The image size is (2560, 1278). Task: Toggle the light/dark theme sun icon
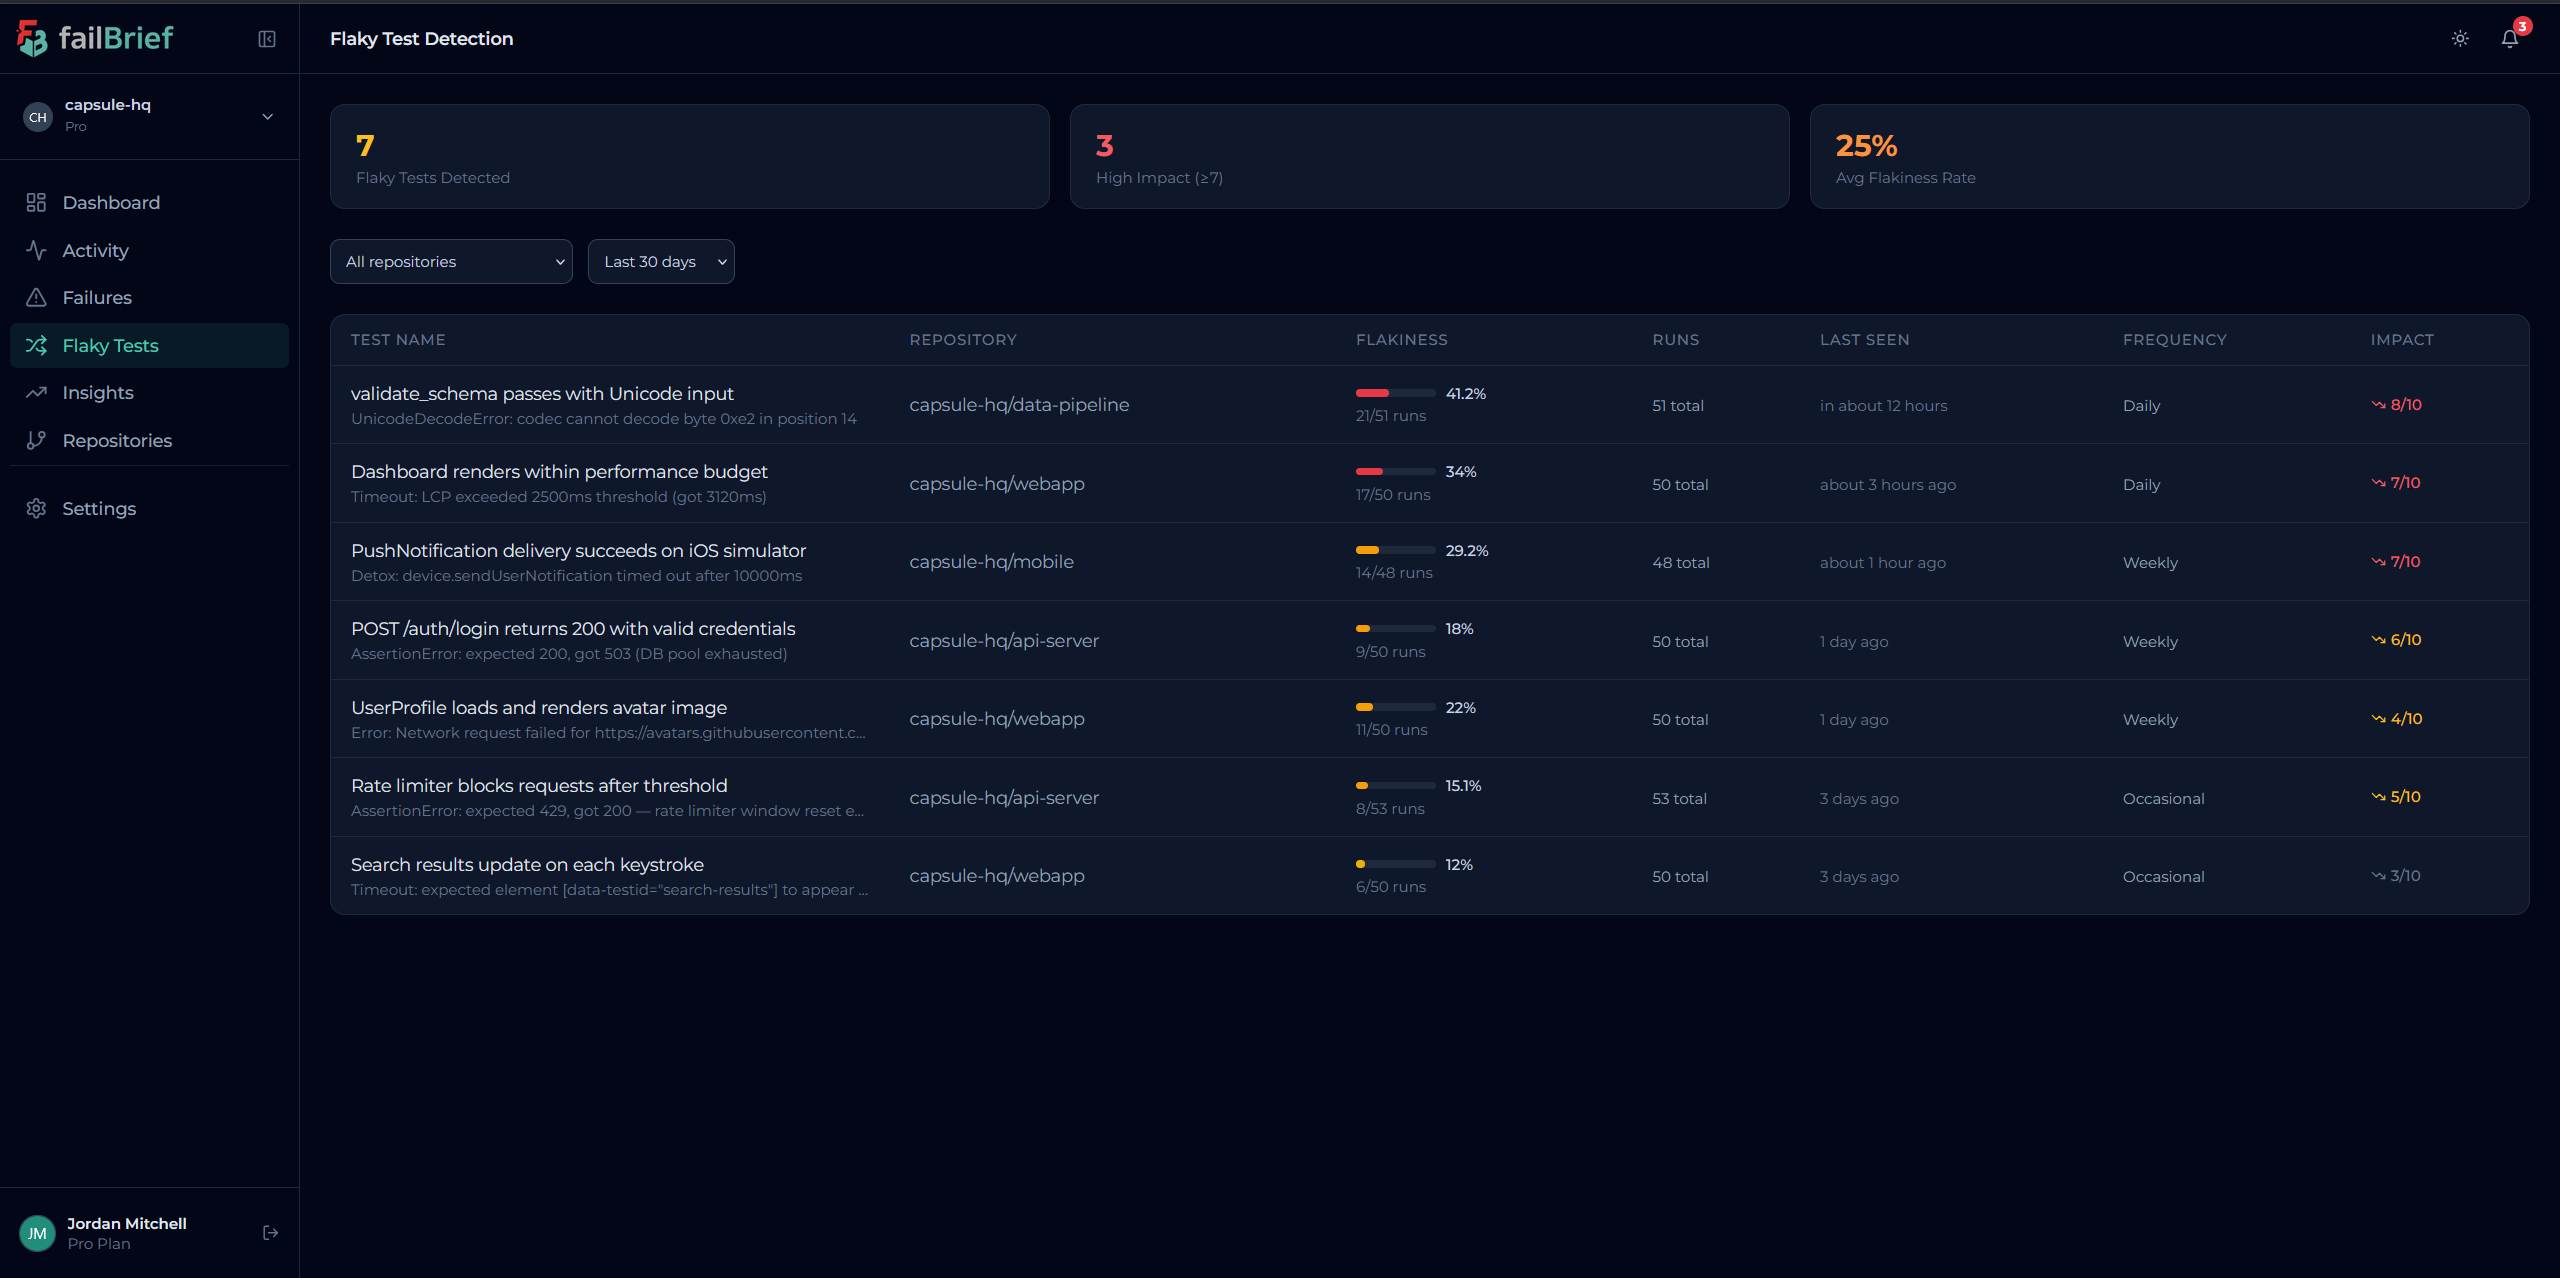(2460, 39)
